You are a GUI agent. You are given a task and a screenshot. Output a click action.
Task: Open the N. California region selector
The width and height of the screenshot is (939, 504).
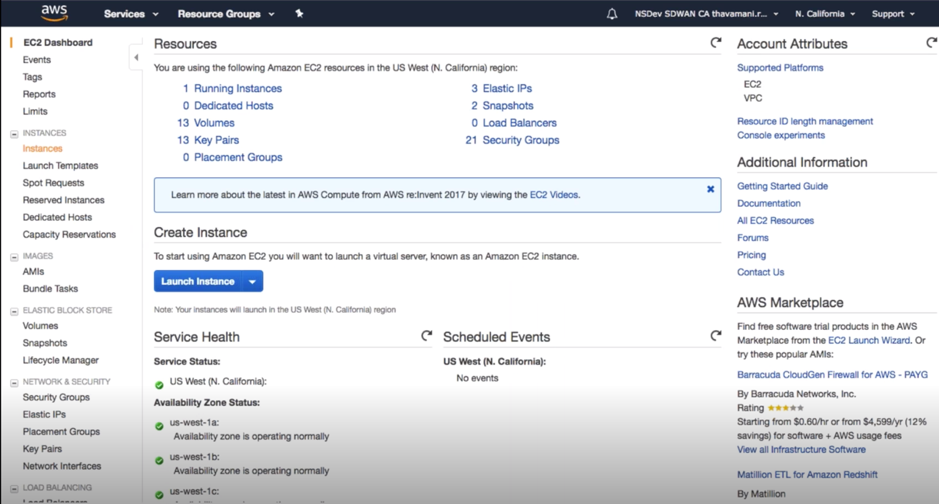(825, 14)
